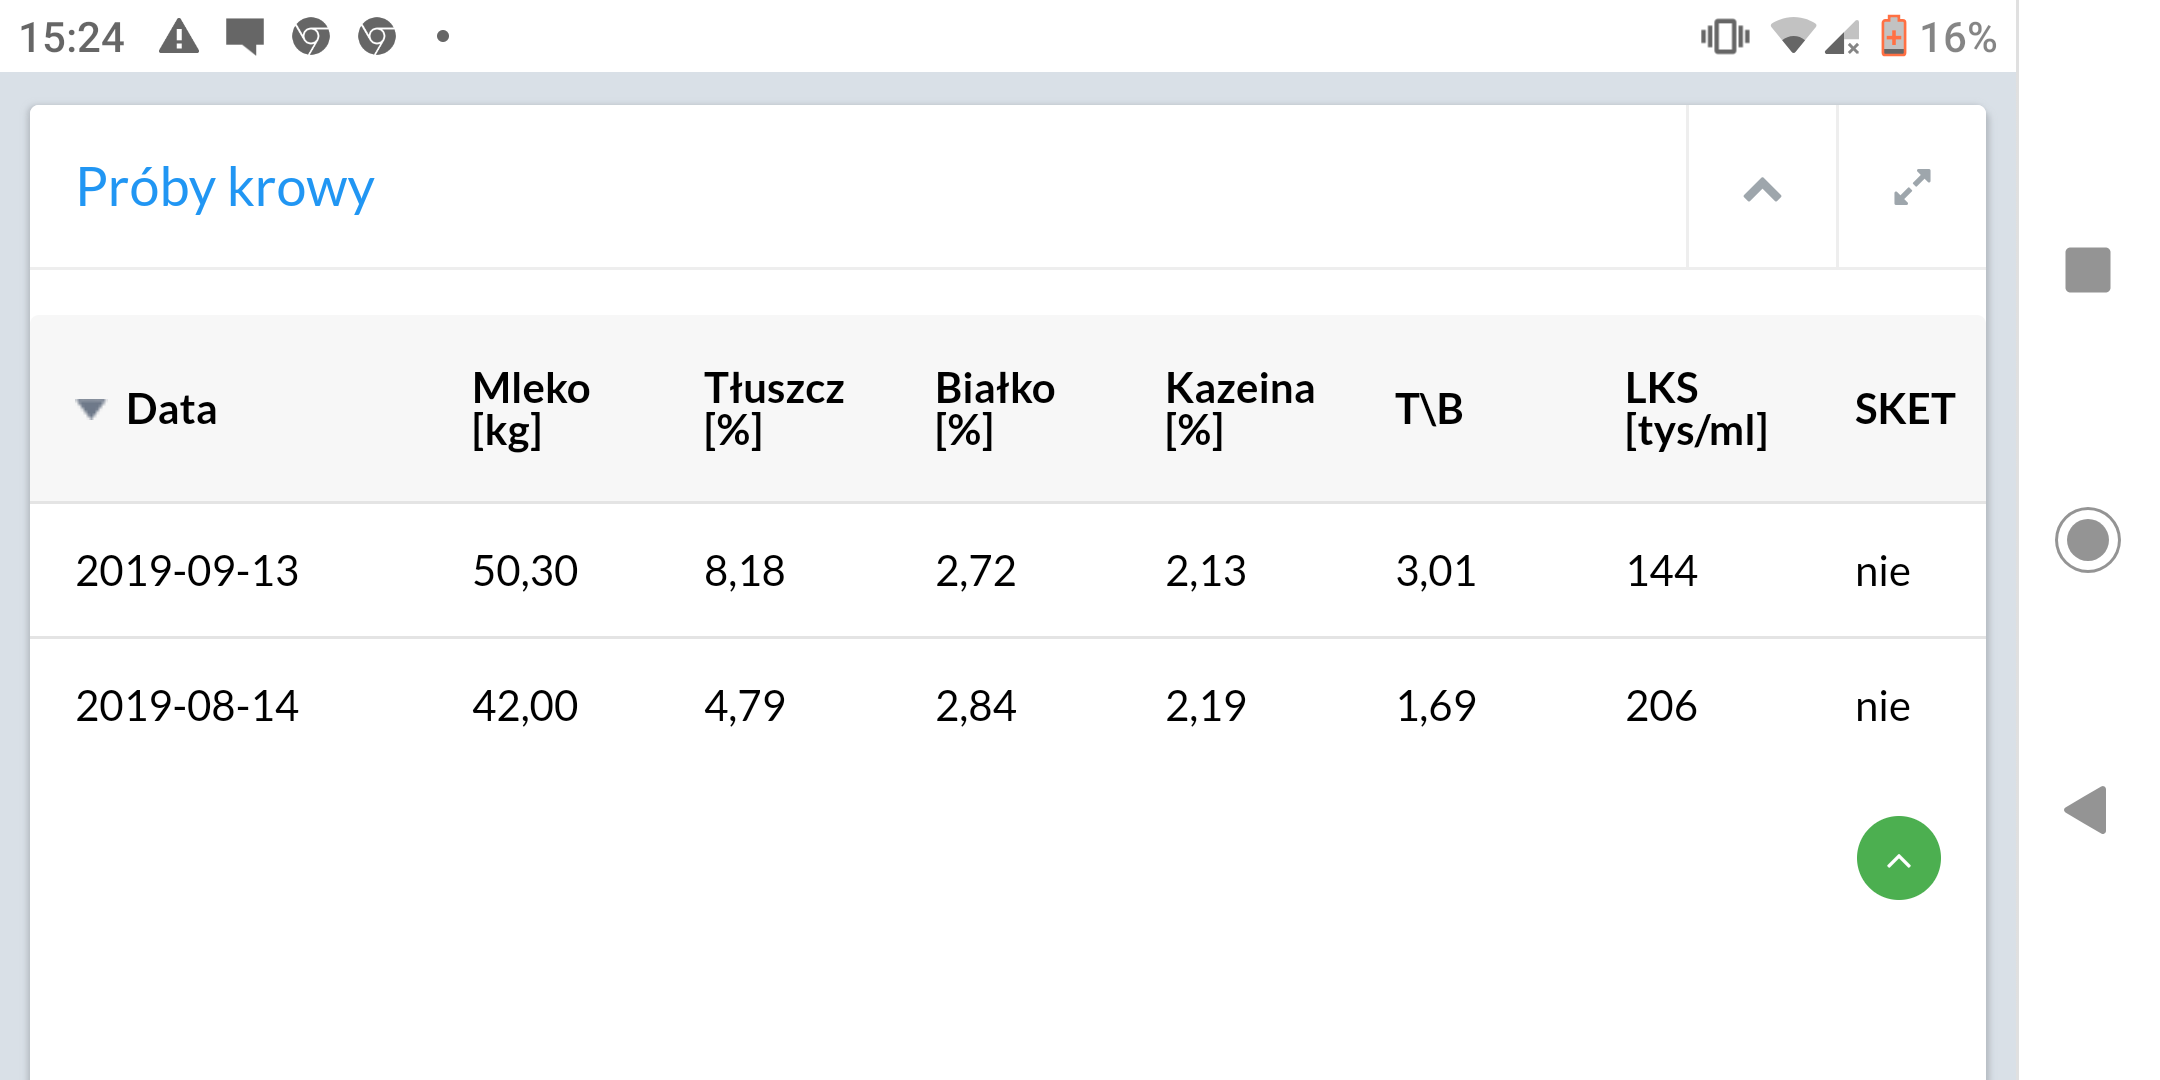Sort by Tłuszcz [%] column header
This screenshot has height=1080, width=2160.
[x=773, y=409]
